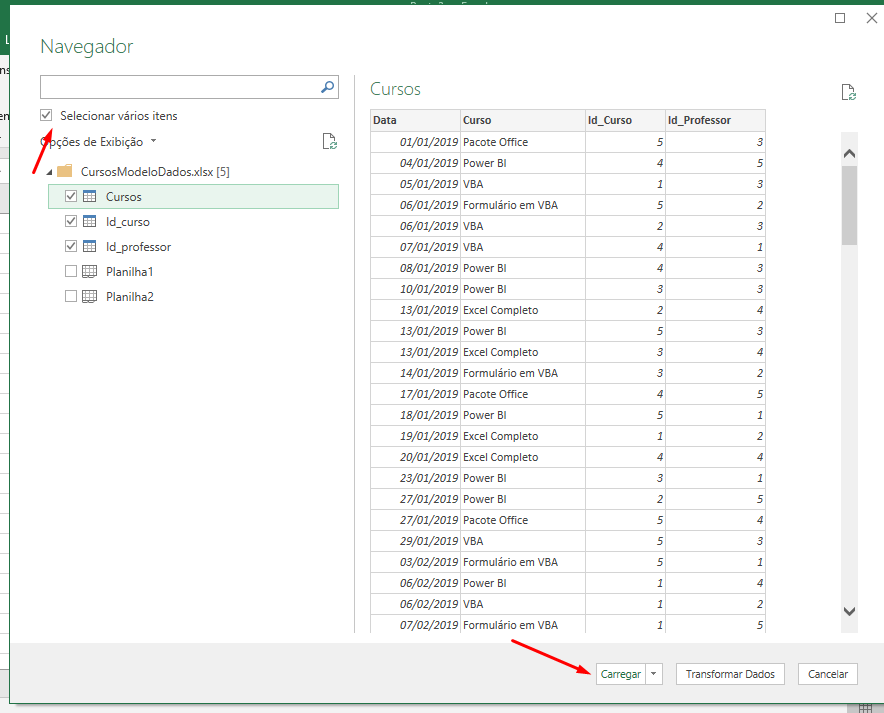Click the date cell 03/02/2019
This screenshot has height=713, width=884.
coord(416,562)
